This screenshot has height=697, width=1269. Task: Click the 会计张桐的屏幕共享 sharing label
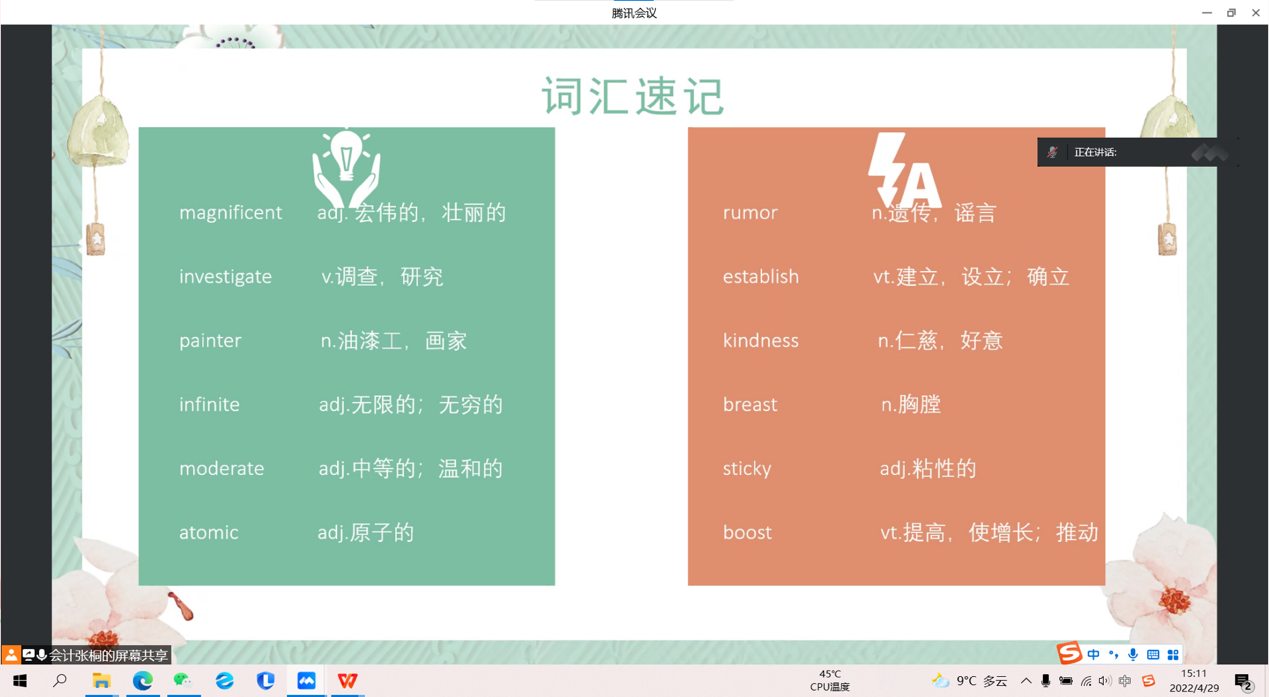pos(108,655)
